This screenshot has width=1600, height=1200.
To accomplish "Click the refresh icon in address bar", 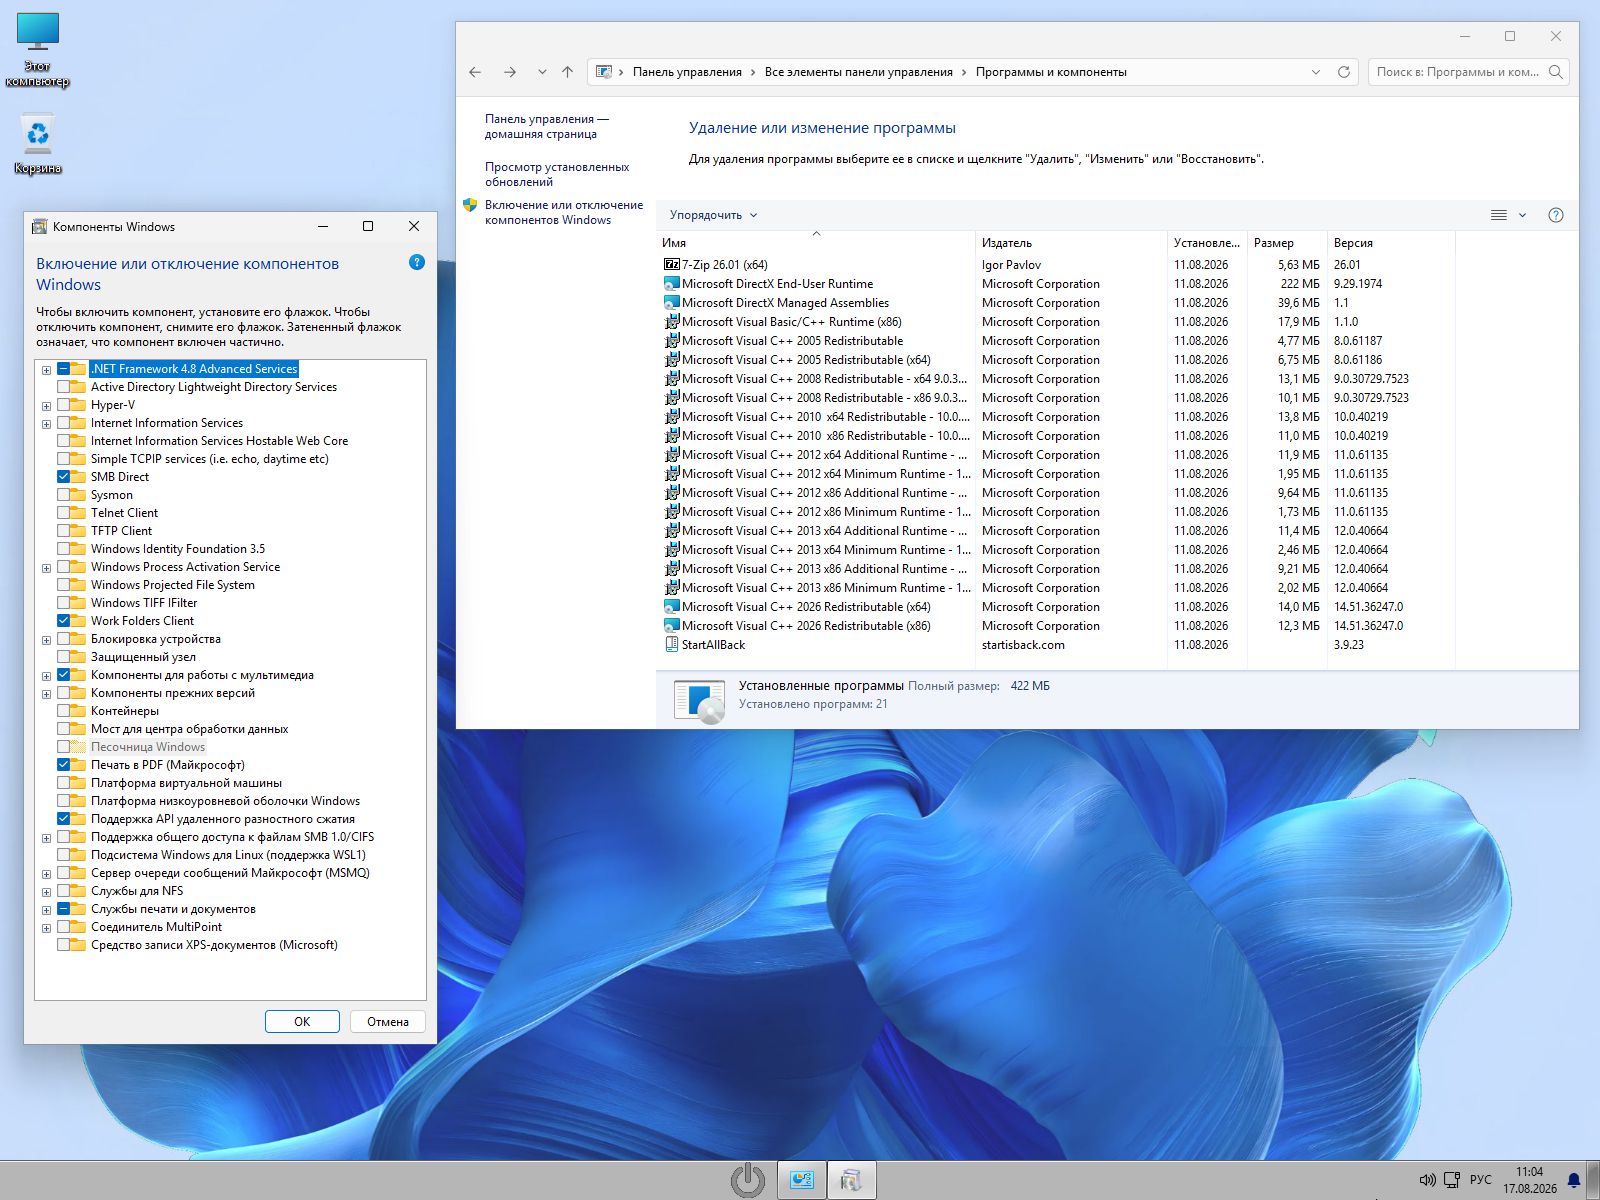I will click(x=1344, y=72).
